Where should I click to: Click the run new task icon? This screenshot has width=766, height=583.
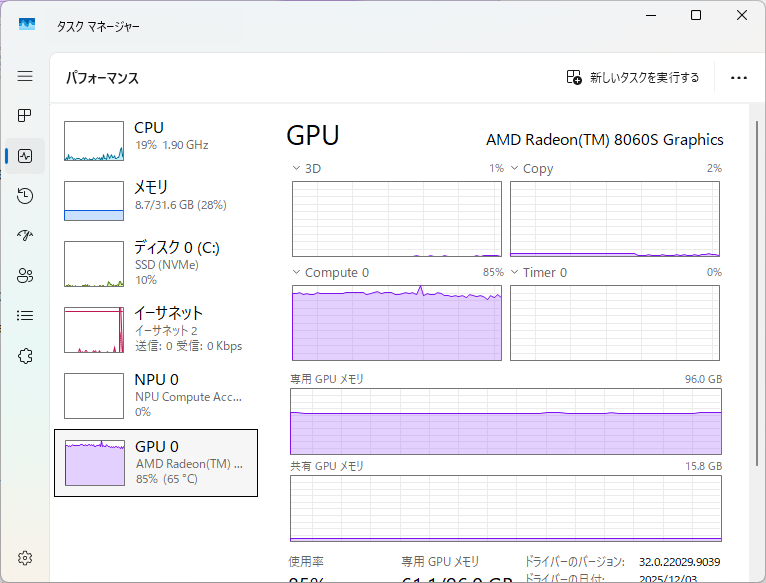[x=574, y=77]
